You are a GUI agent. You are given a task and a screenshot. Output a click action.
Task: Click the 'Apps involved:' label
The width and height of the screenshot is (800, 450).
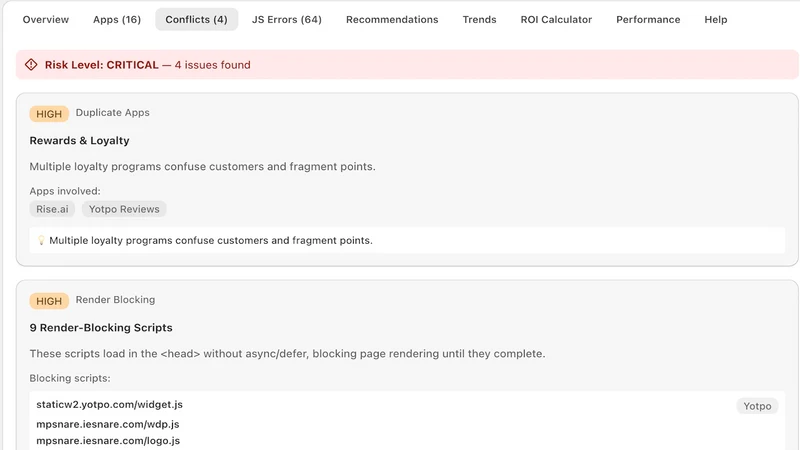click(x=65, y=191)
